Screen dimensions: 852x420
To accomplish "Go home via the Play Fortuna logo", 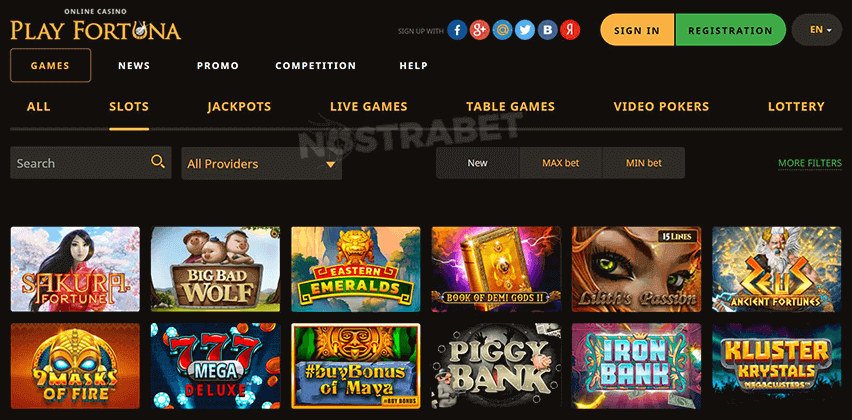I will (95, 26).
